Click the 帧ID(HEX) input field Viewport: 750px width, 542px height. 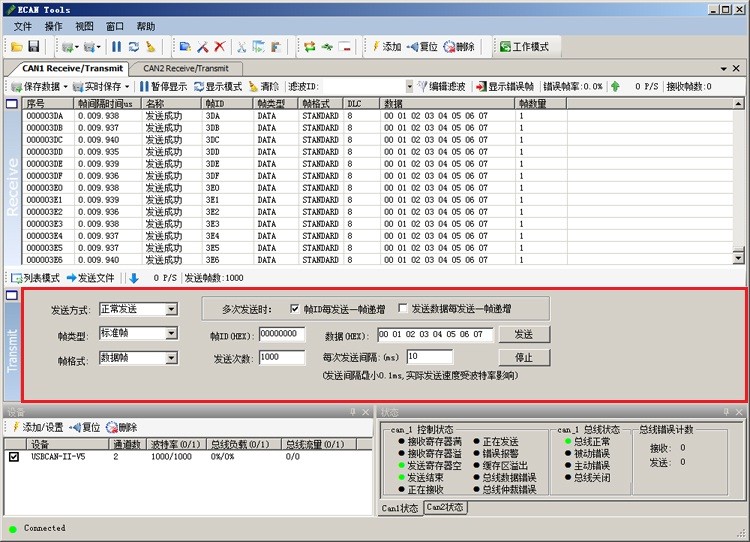(x=282, y=334)
